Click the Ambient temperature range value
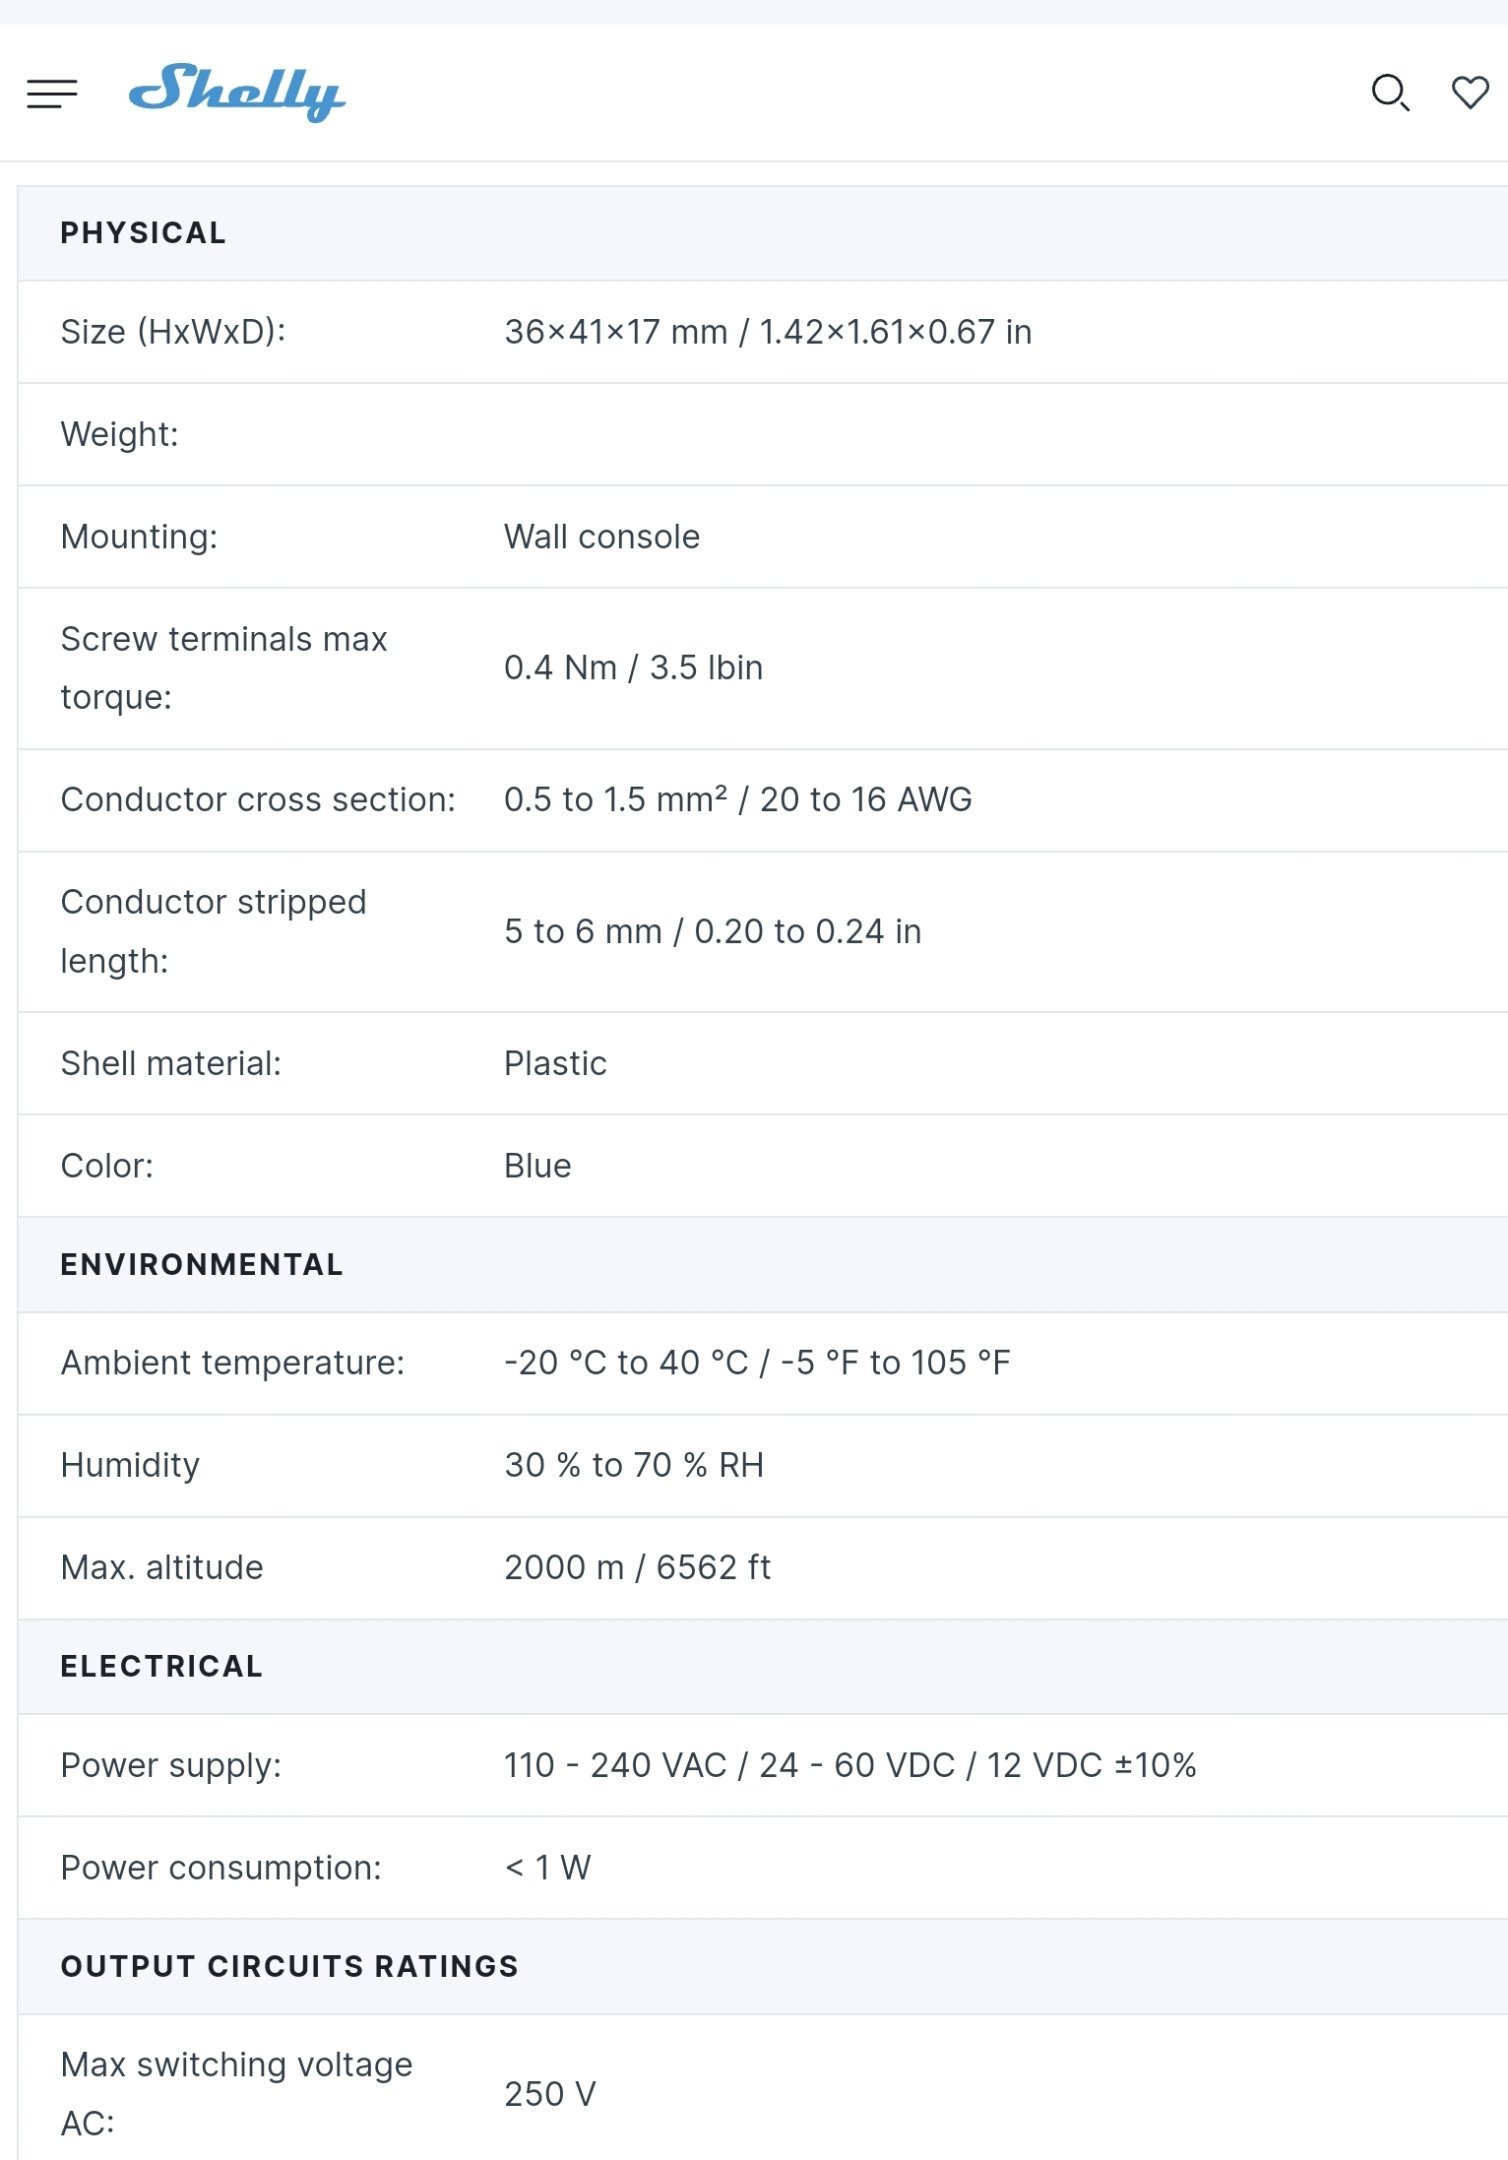Image resolution: width=1508 pixels, height=2160 pixels. [757, 1363]
